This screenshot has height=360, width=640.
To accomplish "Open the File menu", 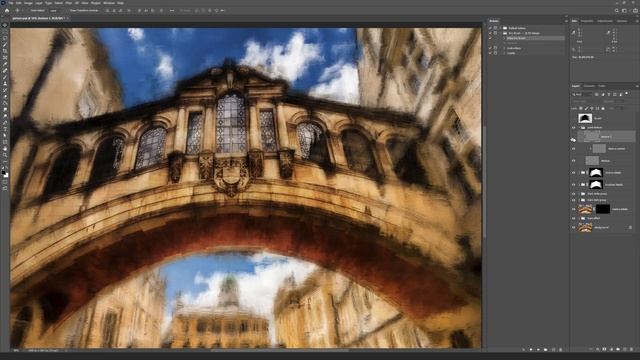I will coord(11,3).
